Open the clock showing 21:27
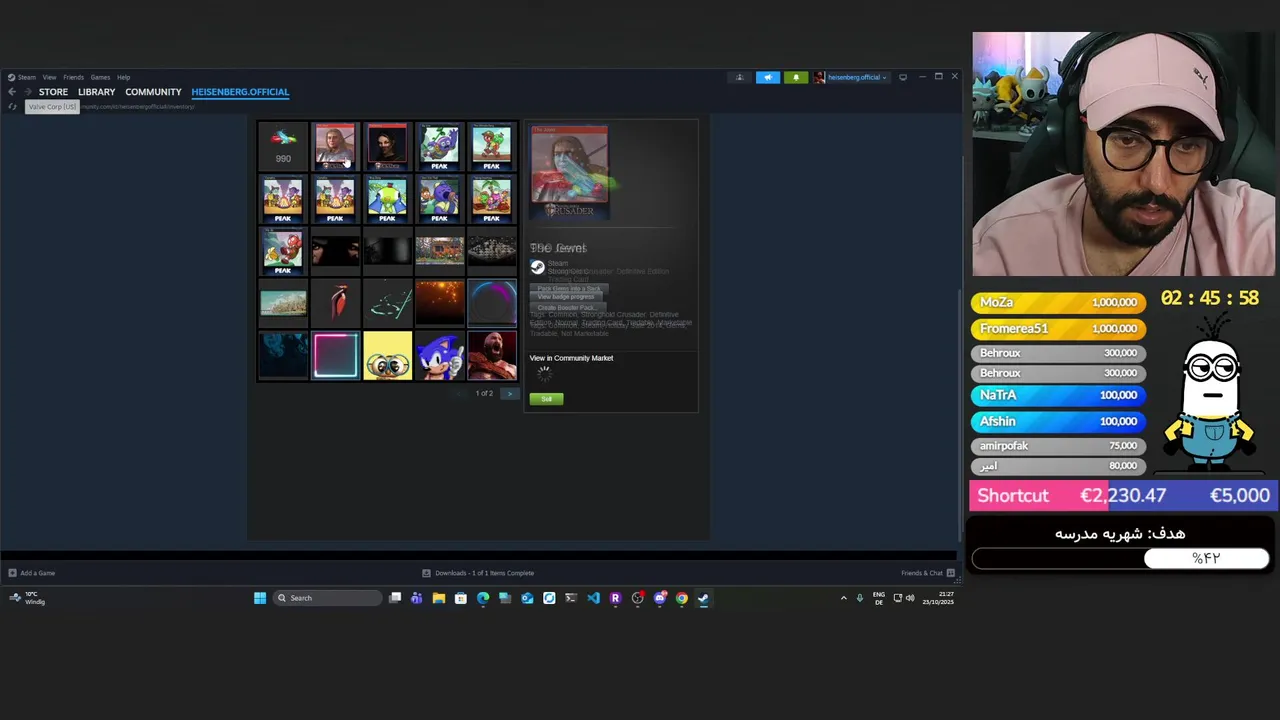 pos(938,598)
